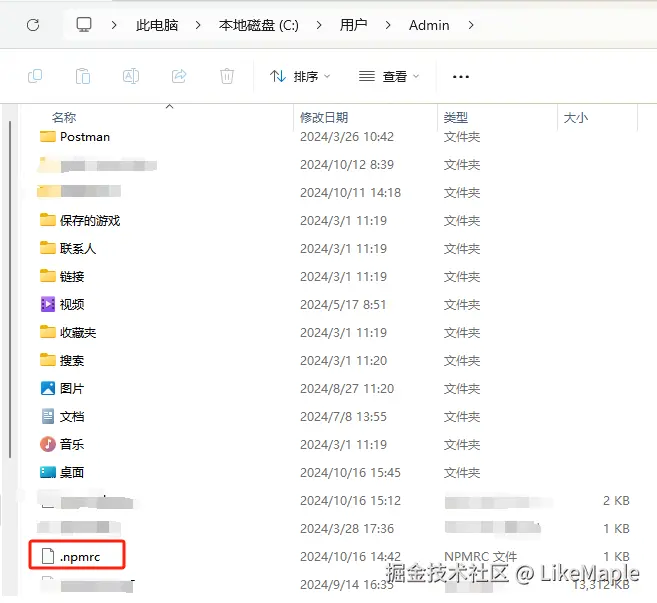Click the vertical scrollbar on left edge

pyautogui.click(x=9, y=289)
